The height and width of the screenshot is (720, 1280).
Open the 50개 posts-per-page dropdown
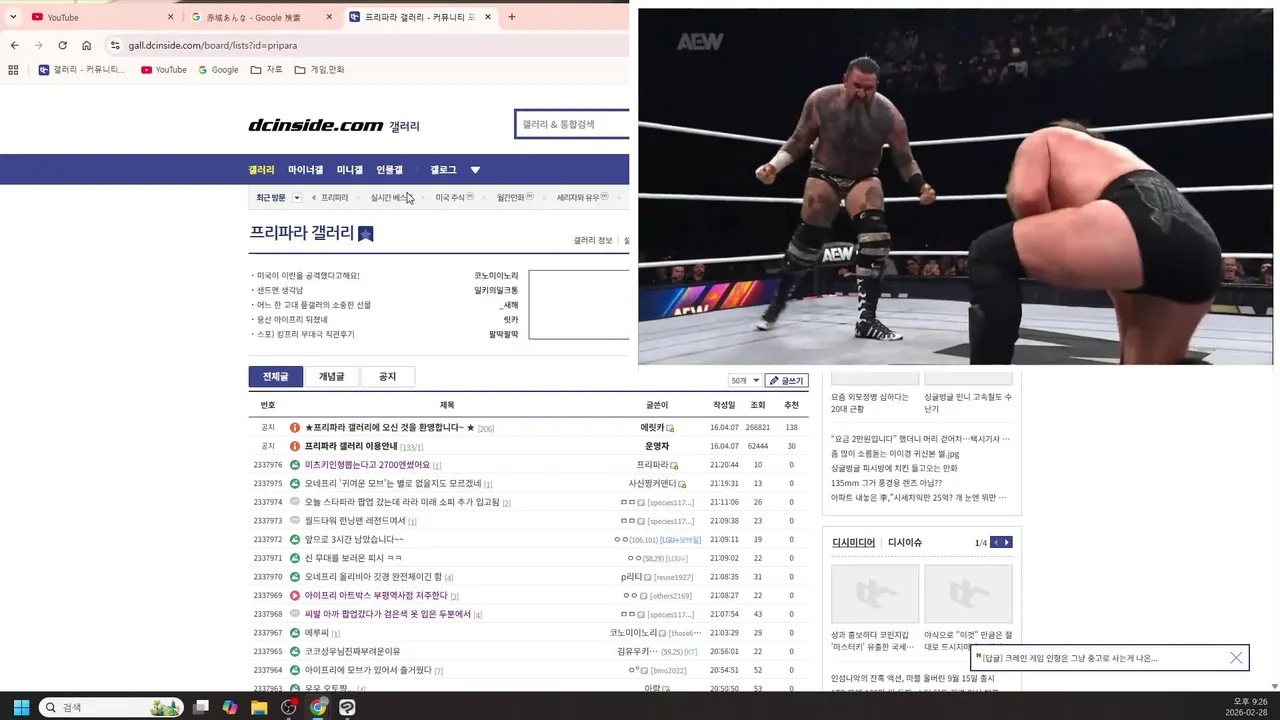tap(745, 381)
